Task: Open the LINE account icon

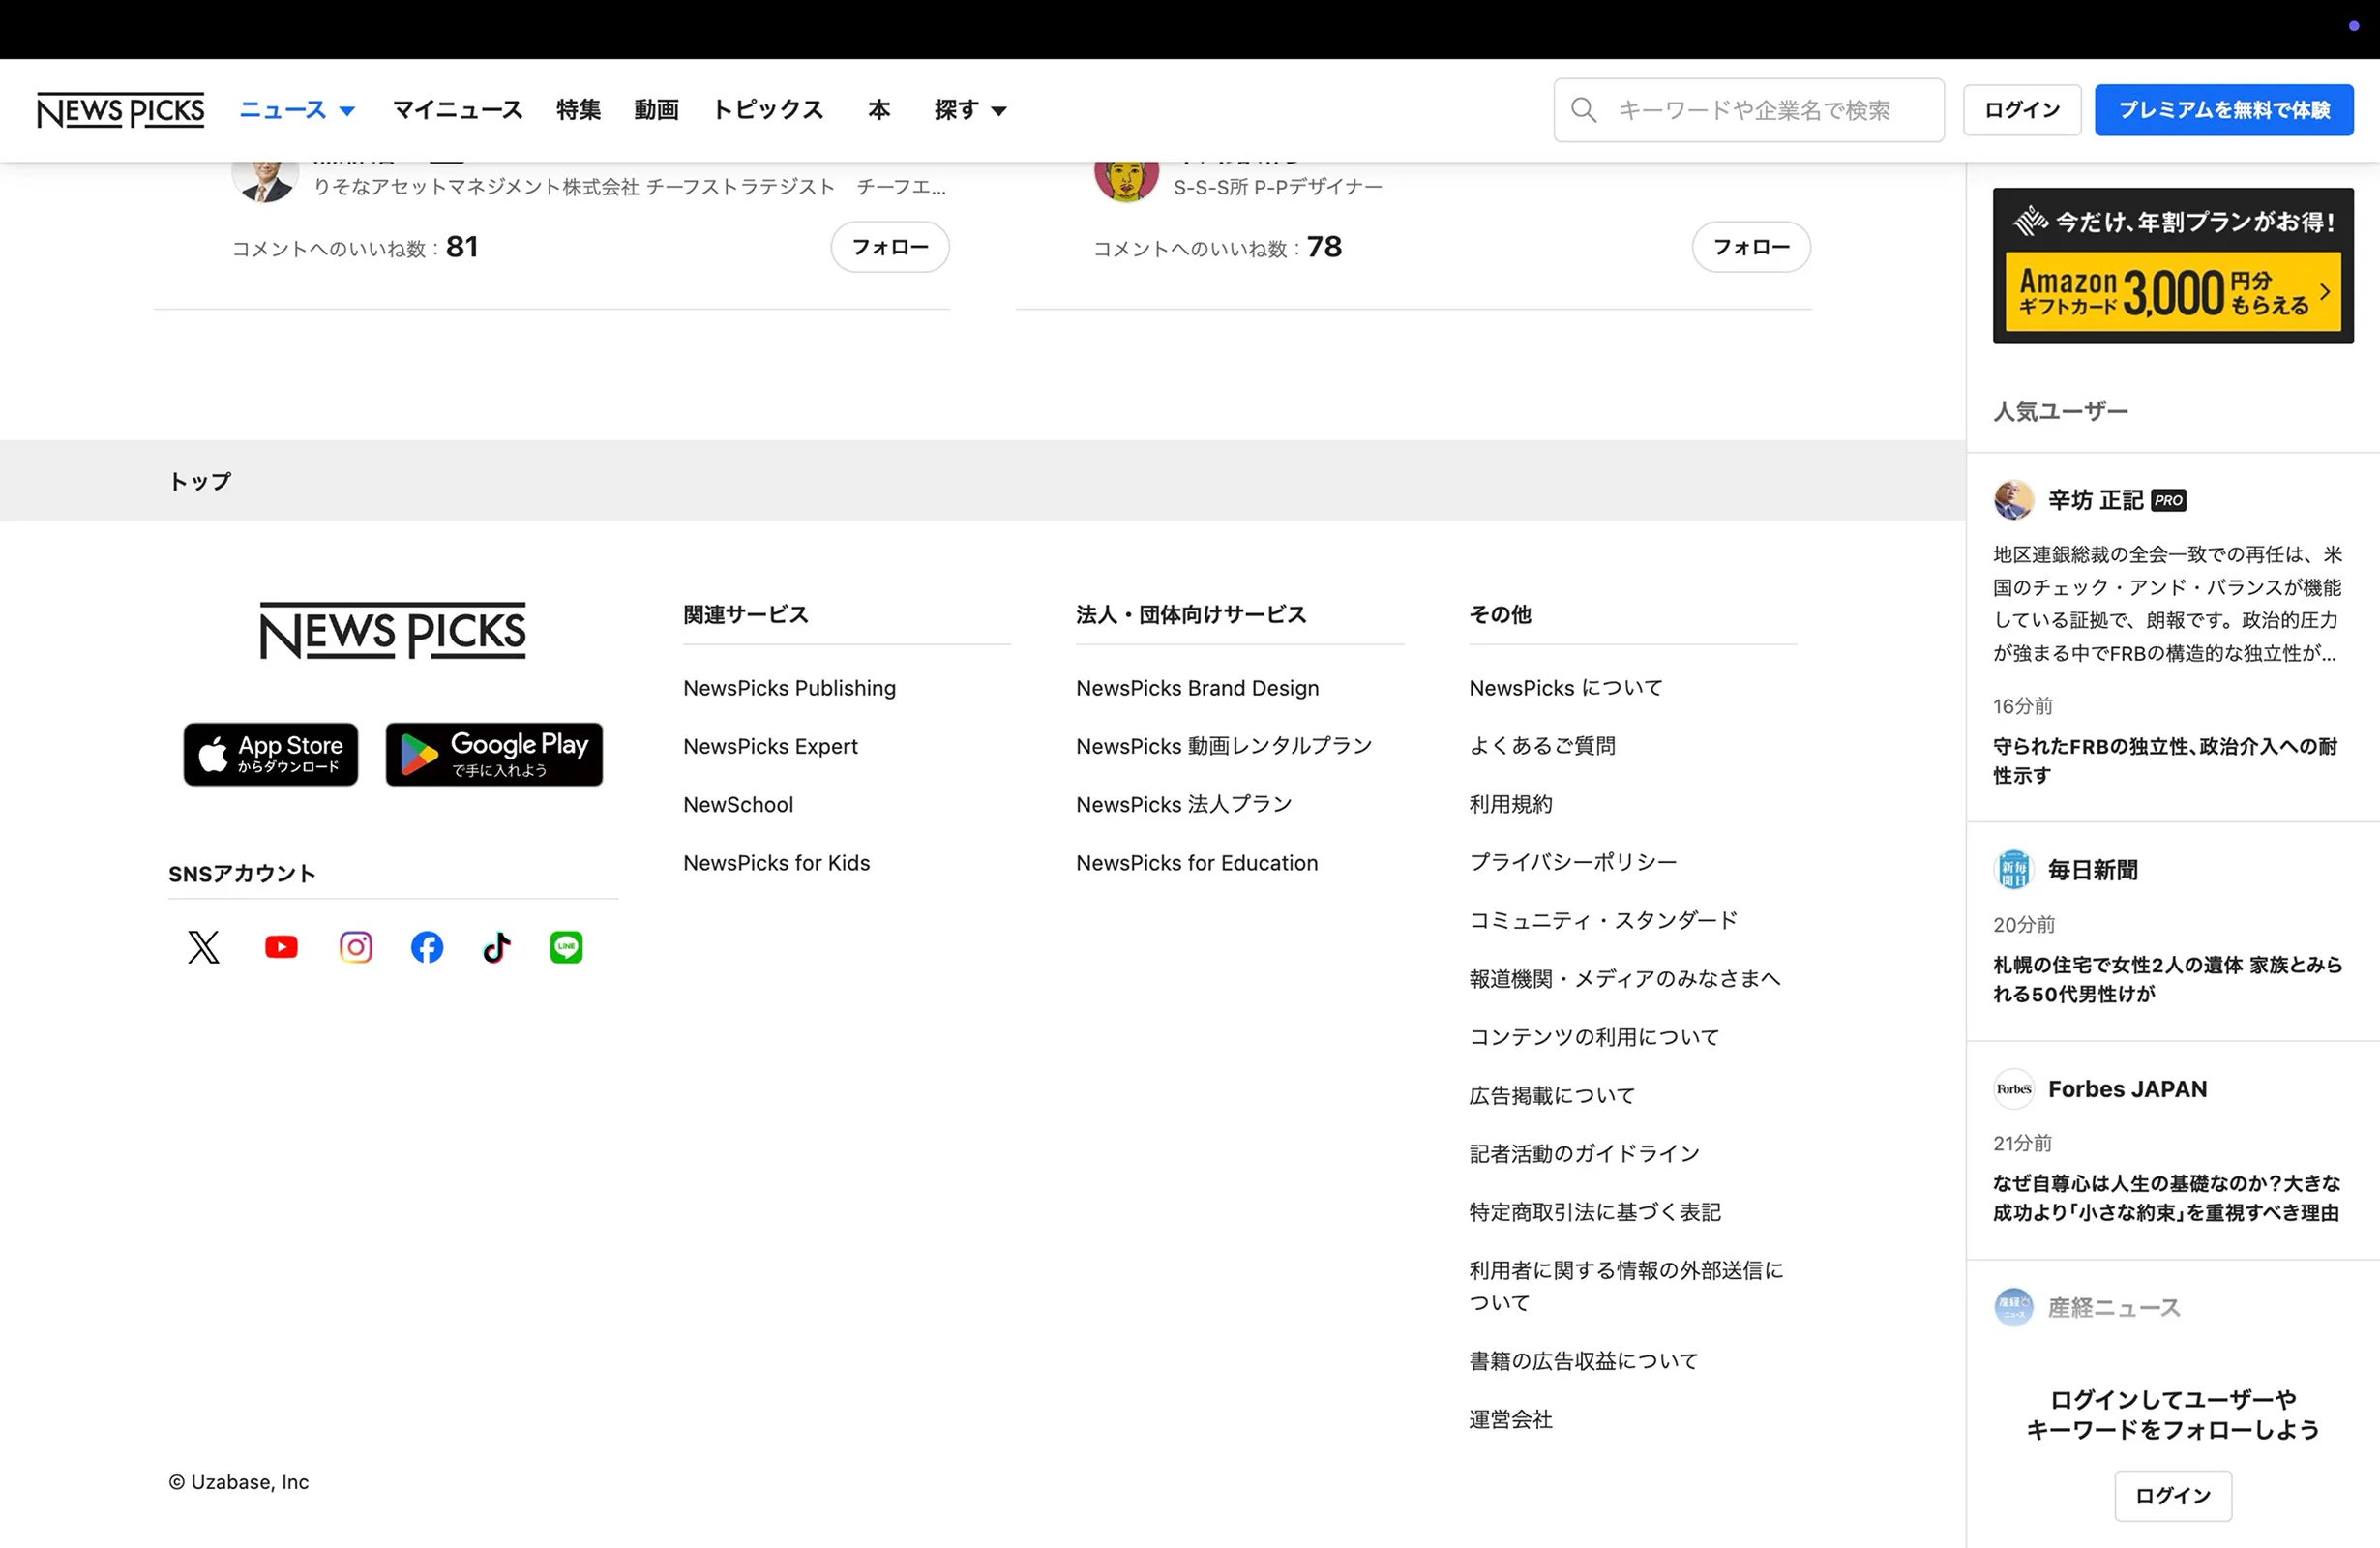Action: [x=566, y=946]
